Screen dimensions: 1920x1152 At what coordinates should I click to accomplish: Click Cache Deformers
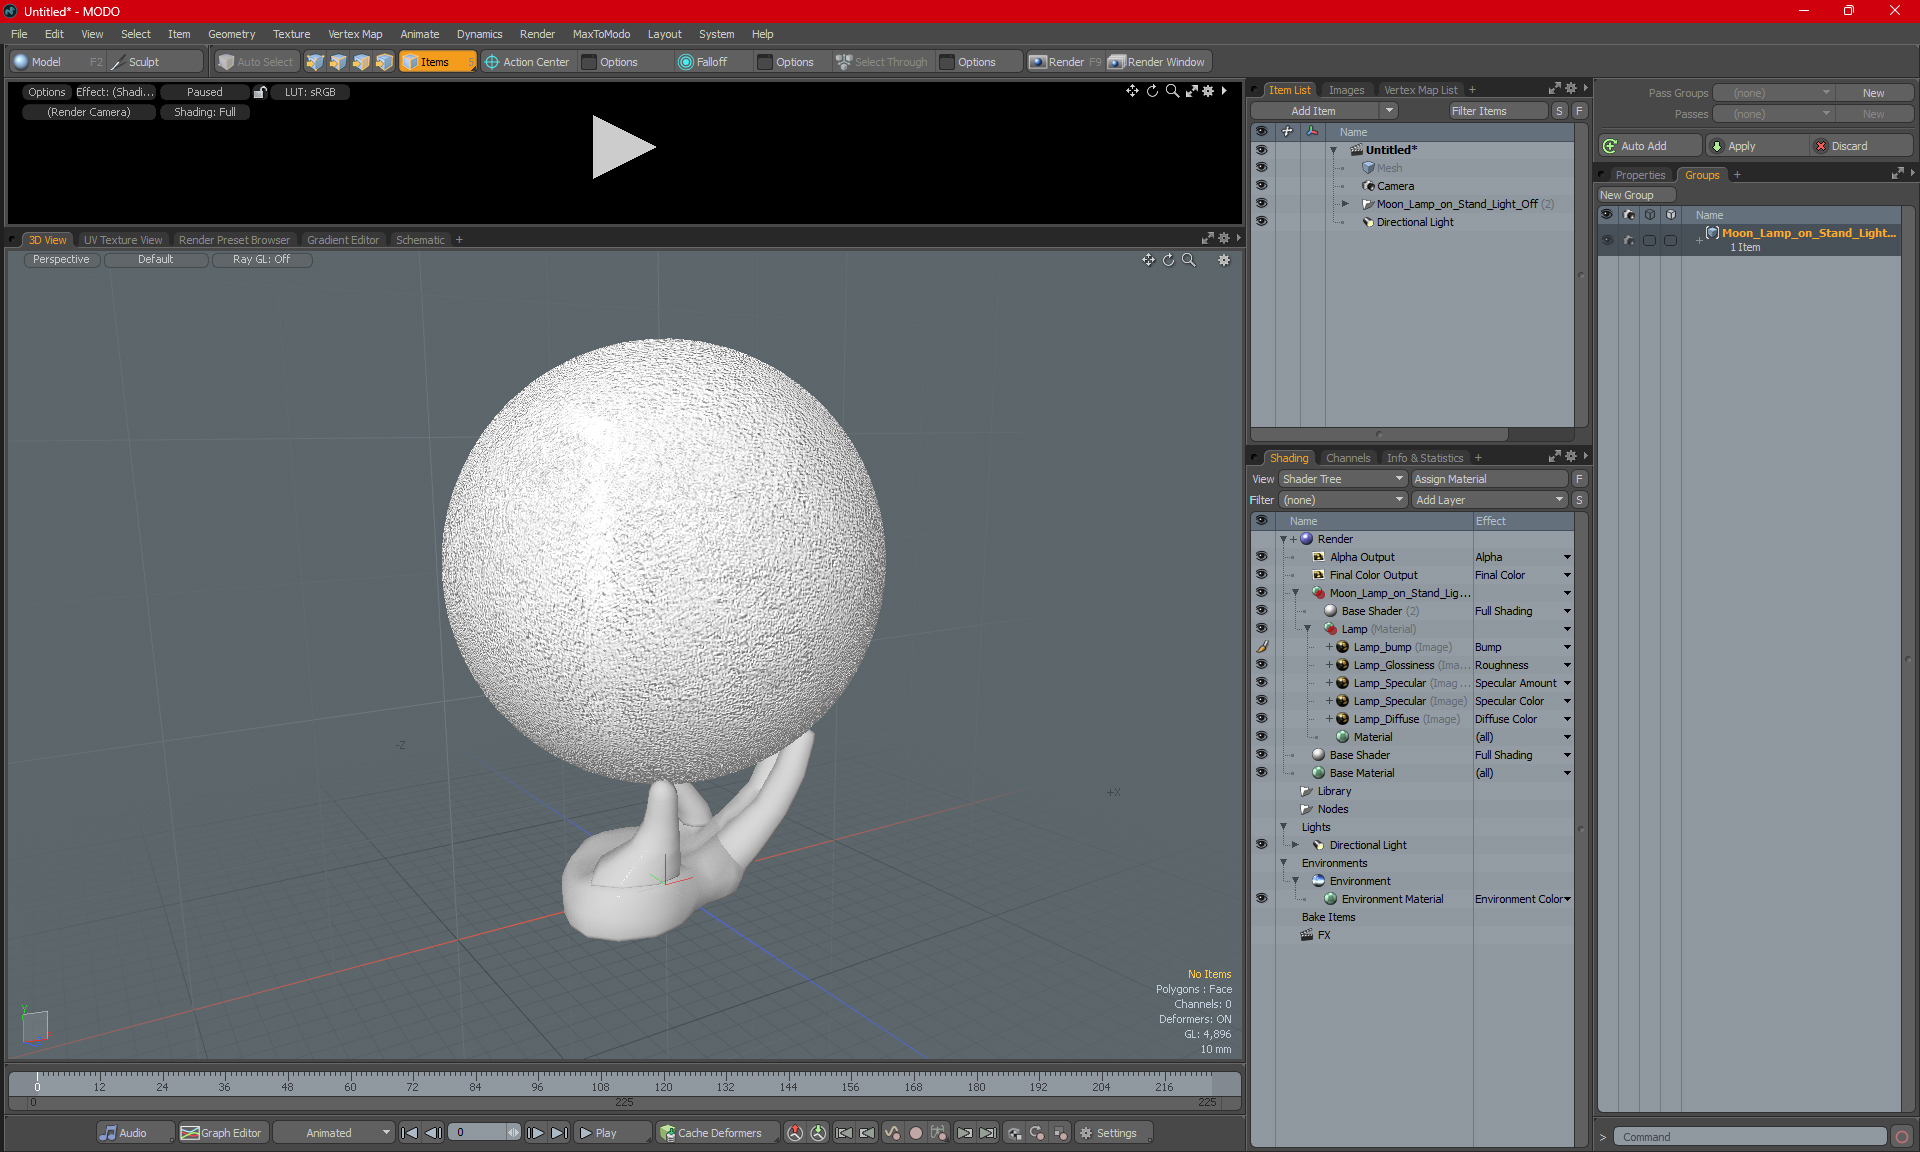(x=718, y=1133)
